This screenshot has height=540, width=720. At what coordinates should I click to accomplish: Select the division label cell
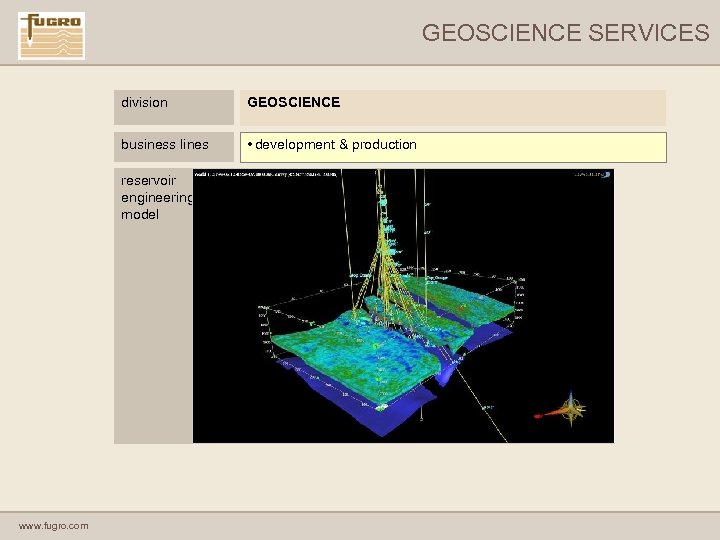[x=174, y=107]
